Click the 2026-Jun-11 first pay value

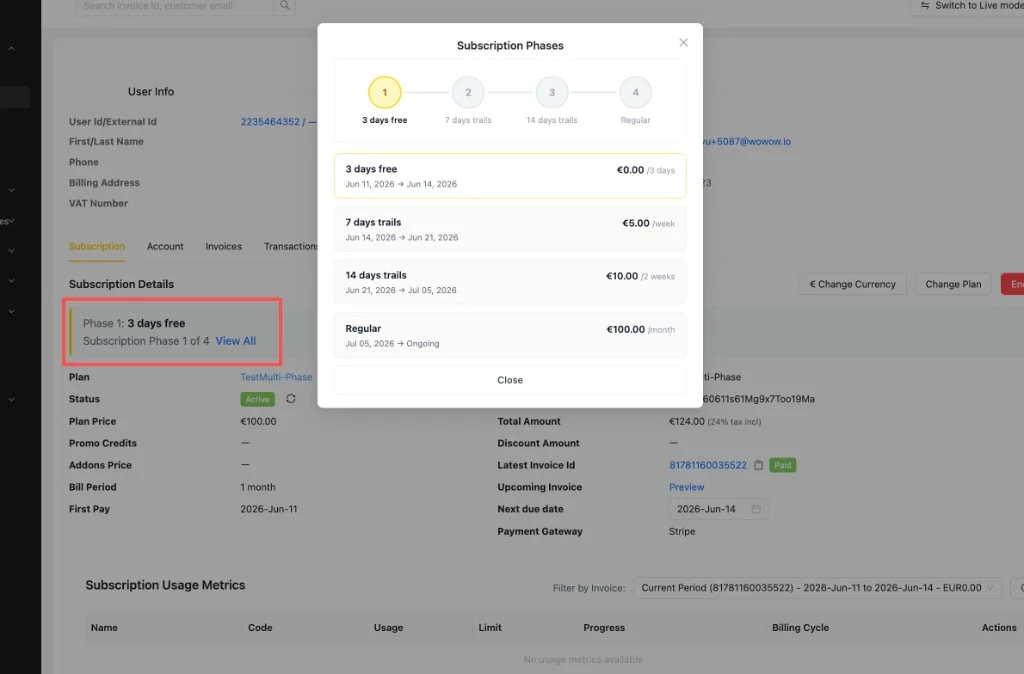[268, 509]
